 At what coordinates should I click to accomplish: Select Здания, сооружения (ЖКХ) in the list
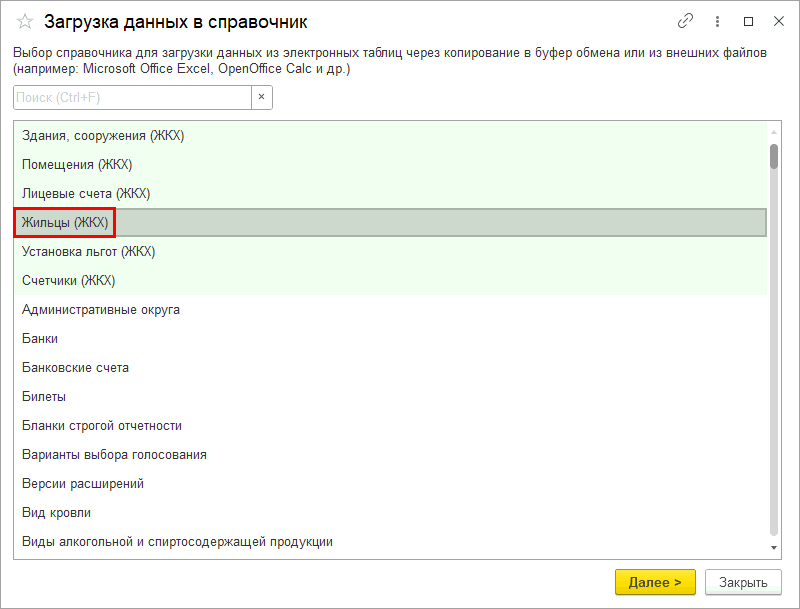(390, 136)
